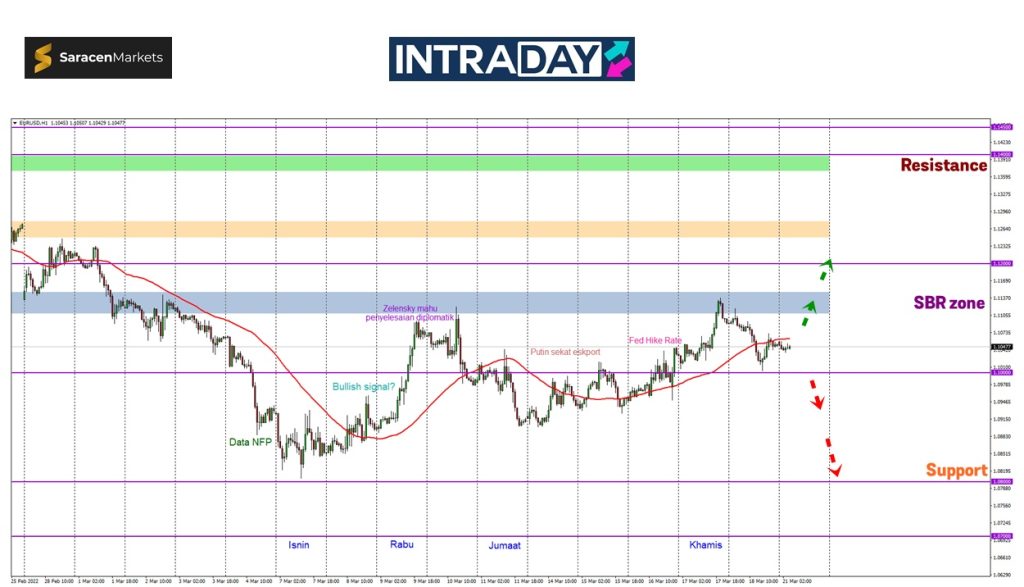The height and width of the screenshot is (587, 1024).
Task: Open the EURUSD,H1 chart dropdown triangle
Action: click(15, 122)
